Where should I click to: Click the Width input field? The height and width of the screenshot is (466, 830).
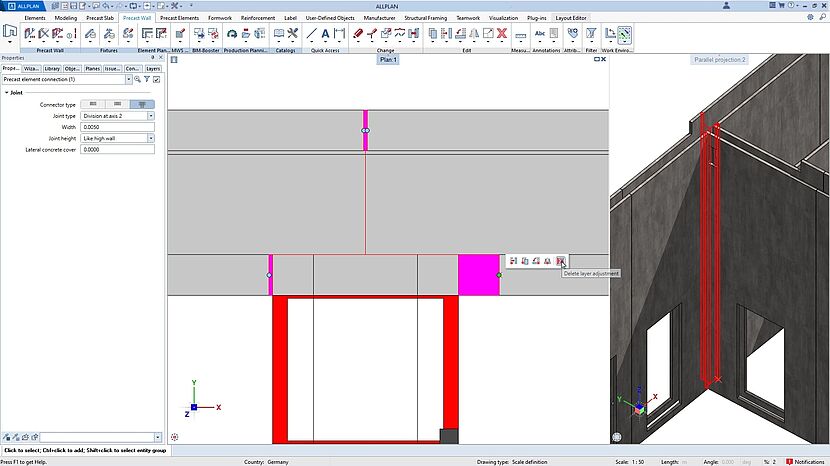click(117, 127)
